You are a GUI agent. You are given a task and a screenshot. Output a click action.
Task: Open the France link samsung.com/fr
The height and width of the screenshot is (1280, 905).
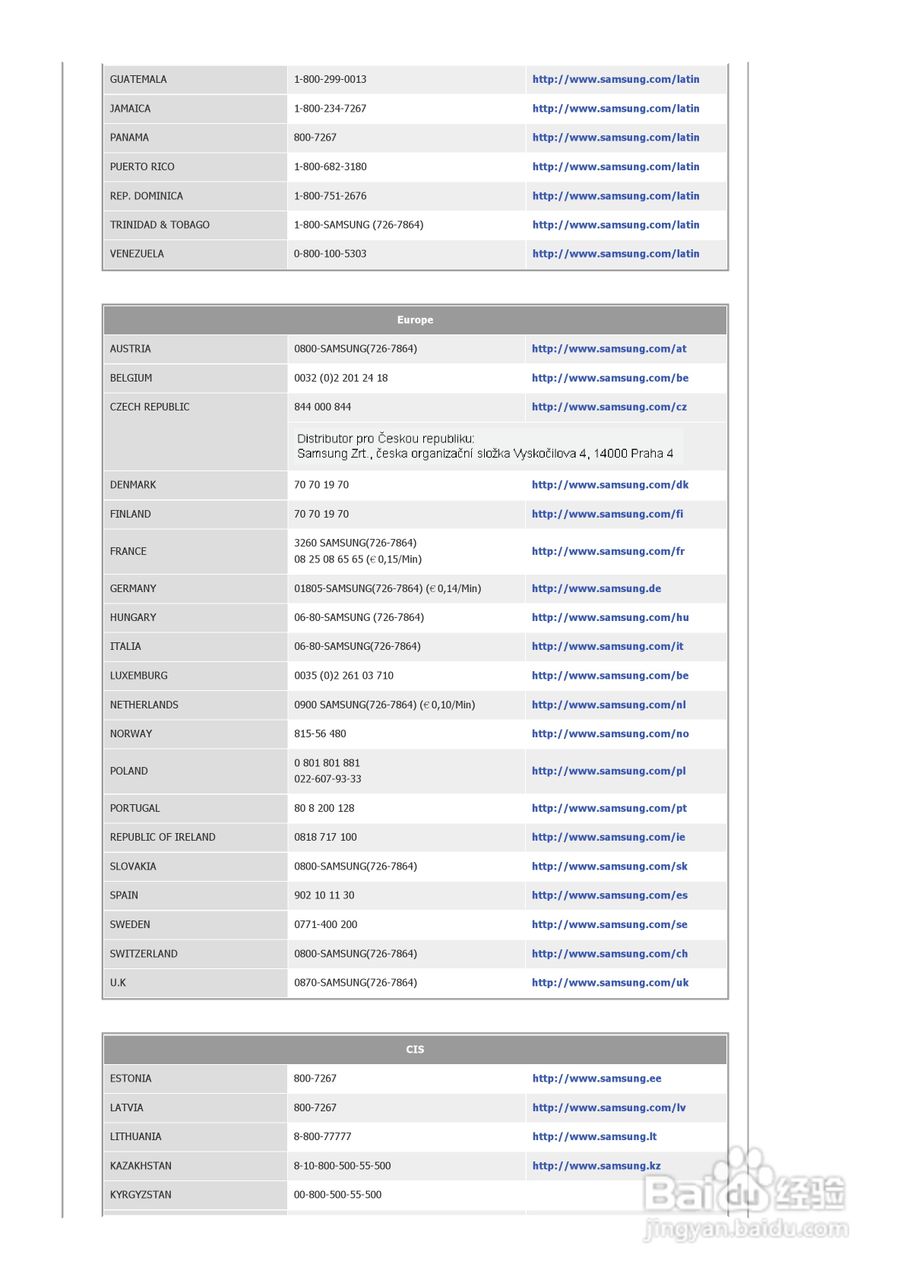(608, 551)
